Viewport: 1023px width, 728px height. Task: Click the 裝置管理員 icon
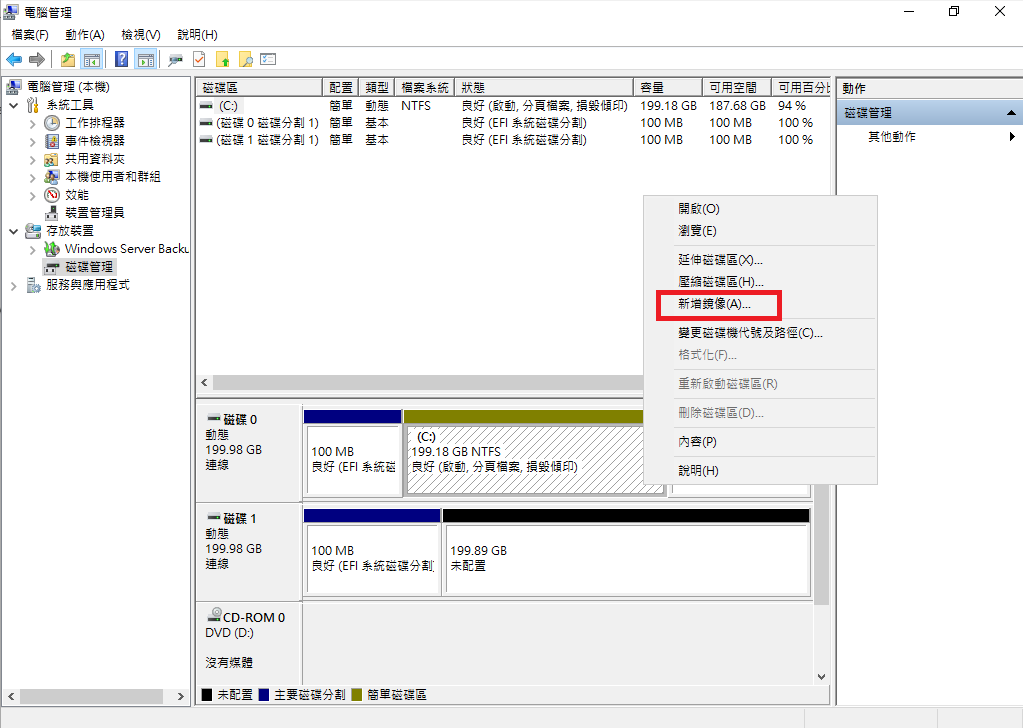[x=52, y=213]
